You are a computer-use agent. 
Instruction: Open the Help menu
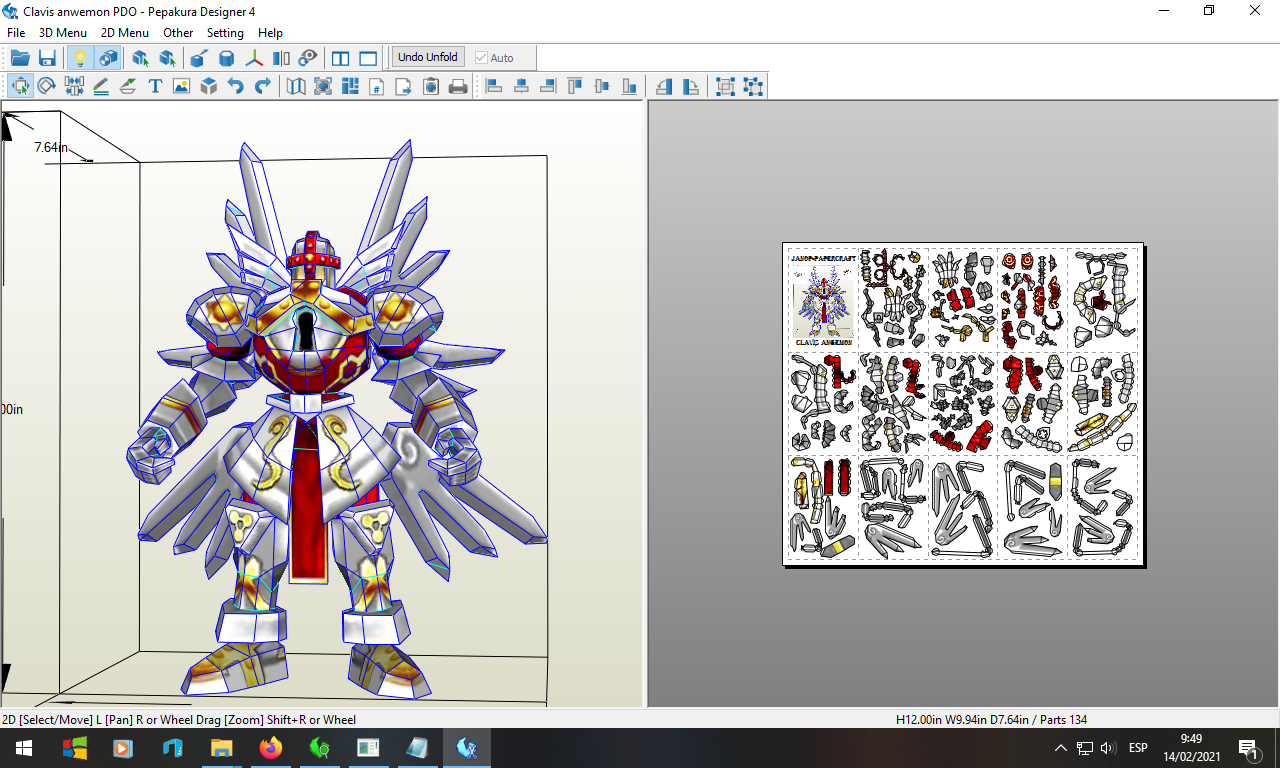point(270,33)
